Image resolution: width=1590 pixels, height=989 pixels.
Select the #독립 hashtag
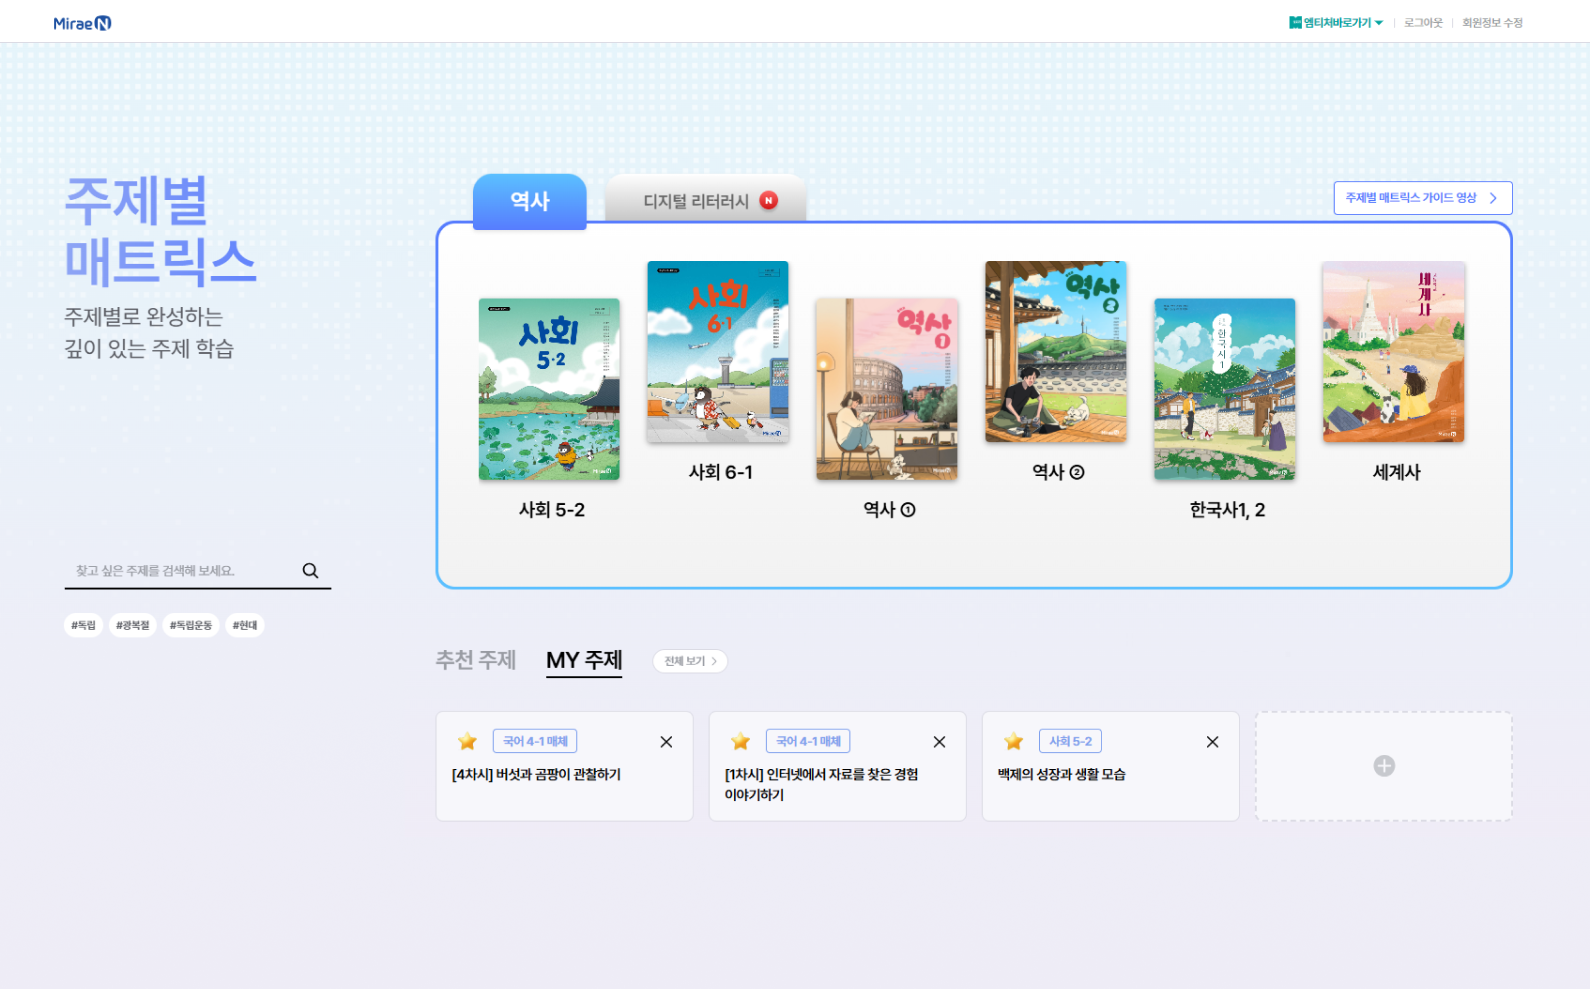[x=83, y=625]
